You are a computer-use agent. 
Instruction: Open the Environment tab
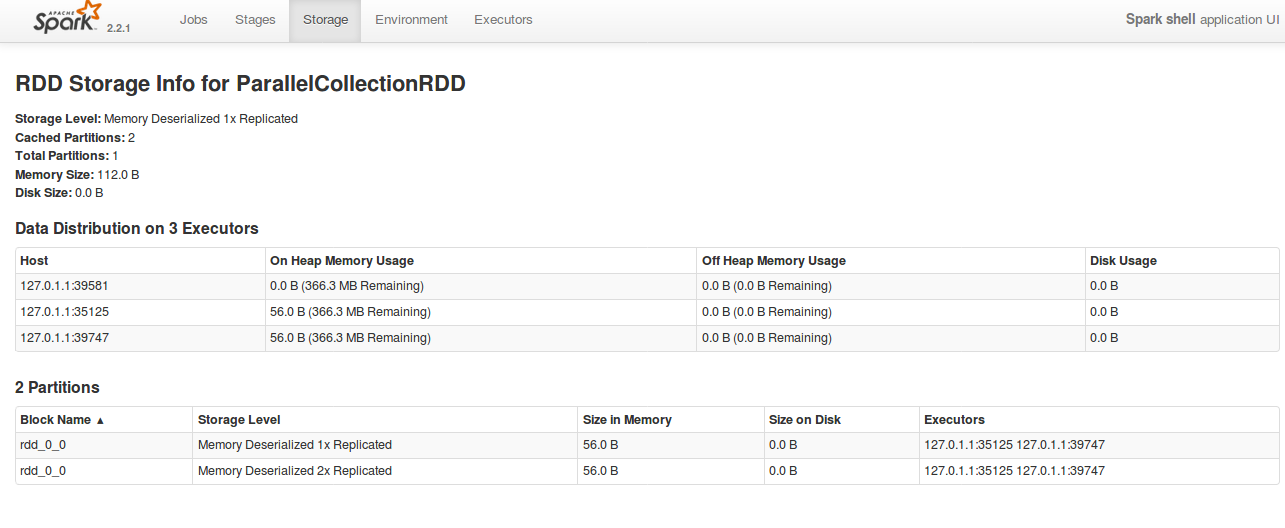click(x=411, y=20)
